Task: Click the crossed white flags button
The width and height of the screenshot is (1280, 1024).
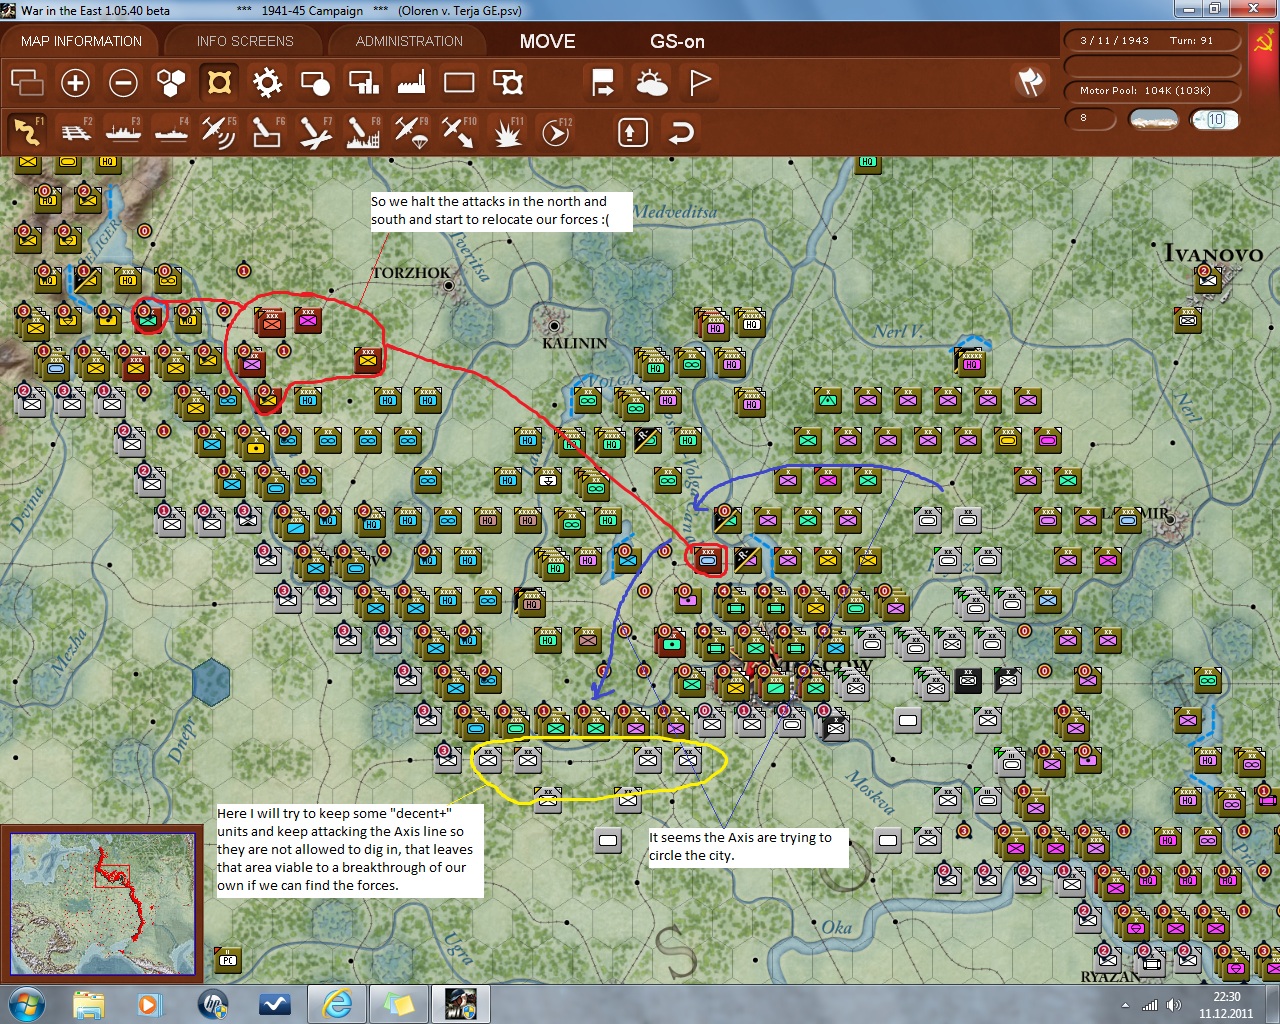Action: coord(1030,82)
